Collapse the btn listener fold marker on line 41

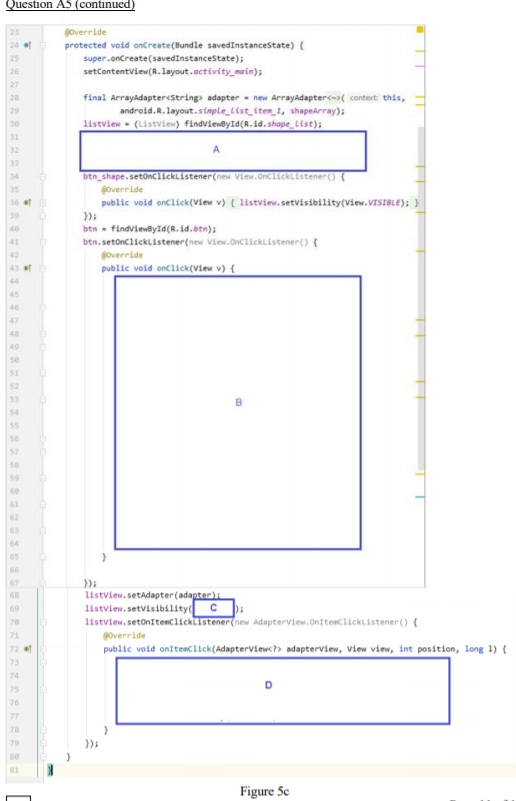click(43, 242)
